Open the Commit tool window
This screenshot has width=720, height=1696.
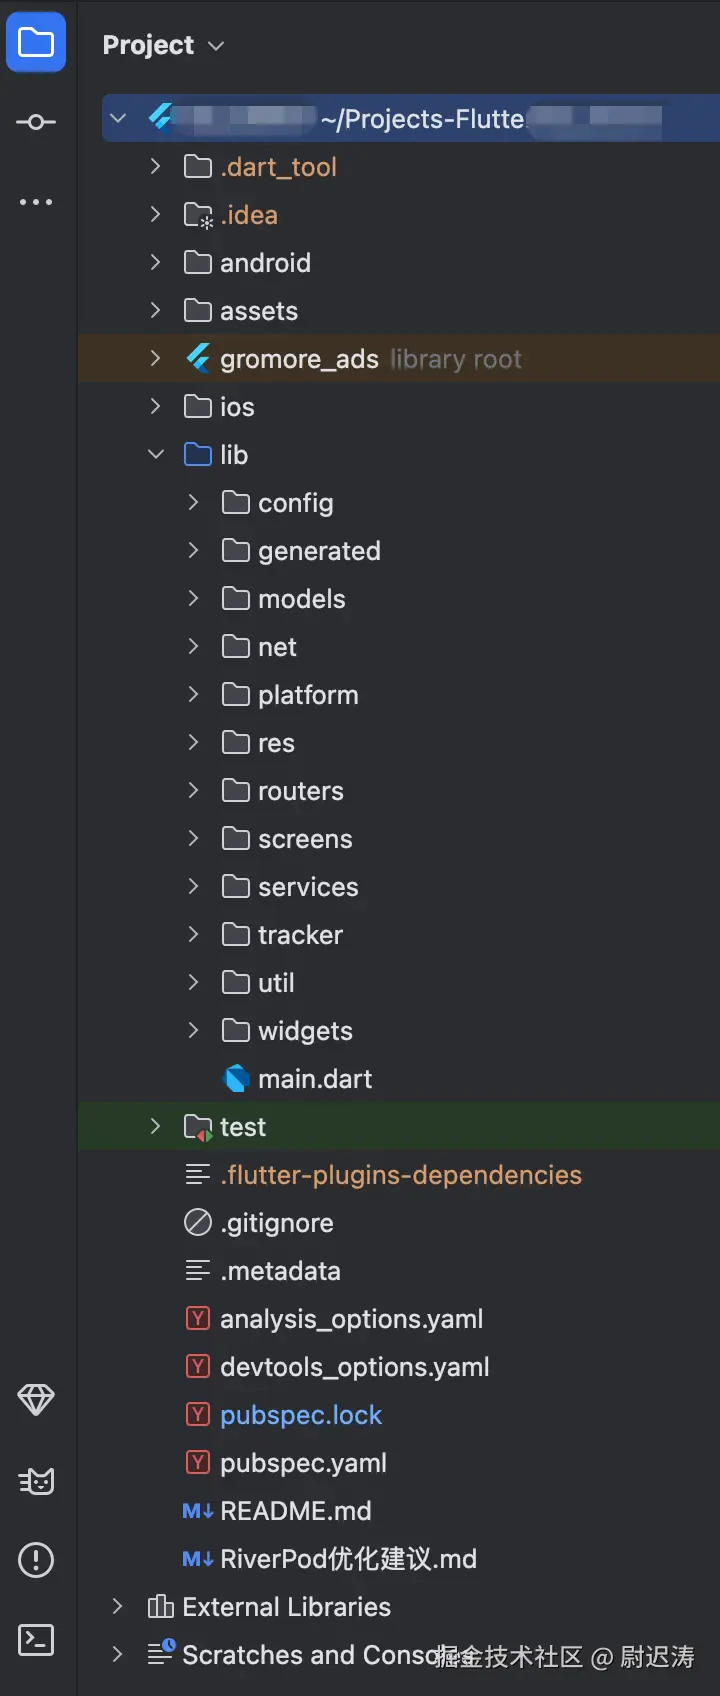(36, 122)
